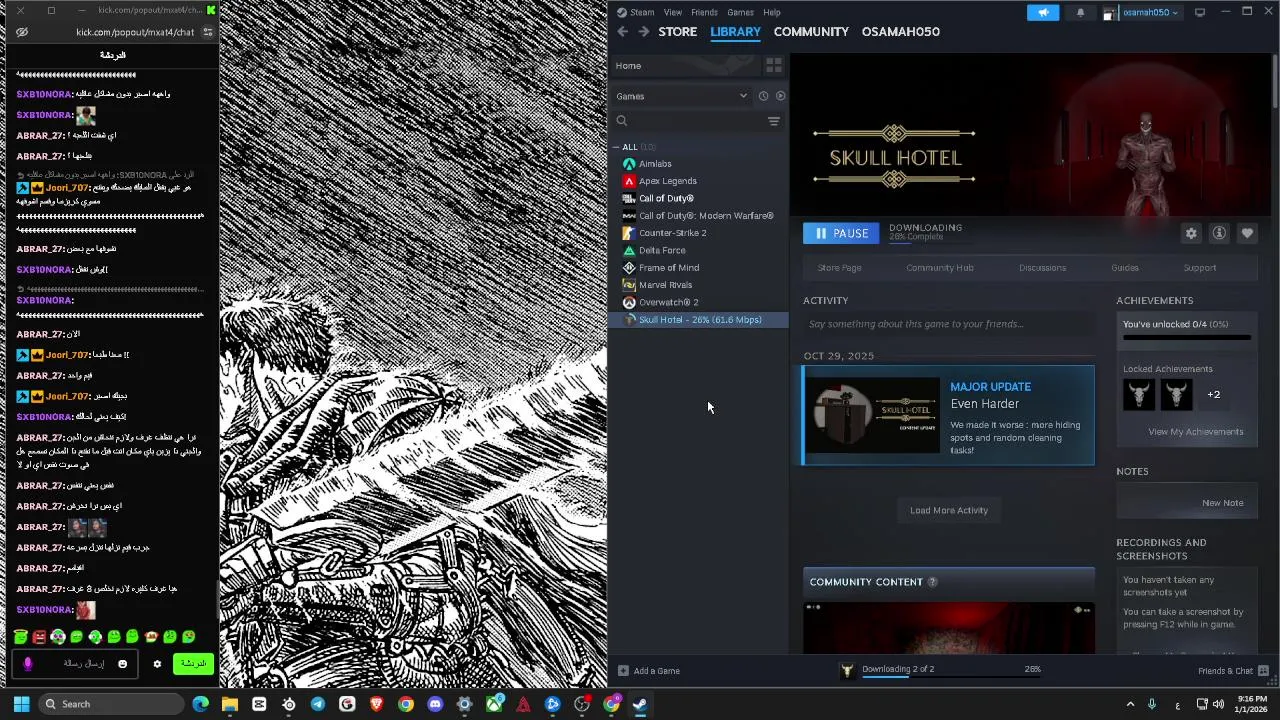1280x720 pixels.
Task: Open Brave browser from the taskbar
Action: (376, 704)
